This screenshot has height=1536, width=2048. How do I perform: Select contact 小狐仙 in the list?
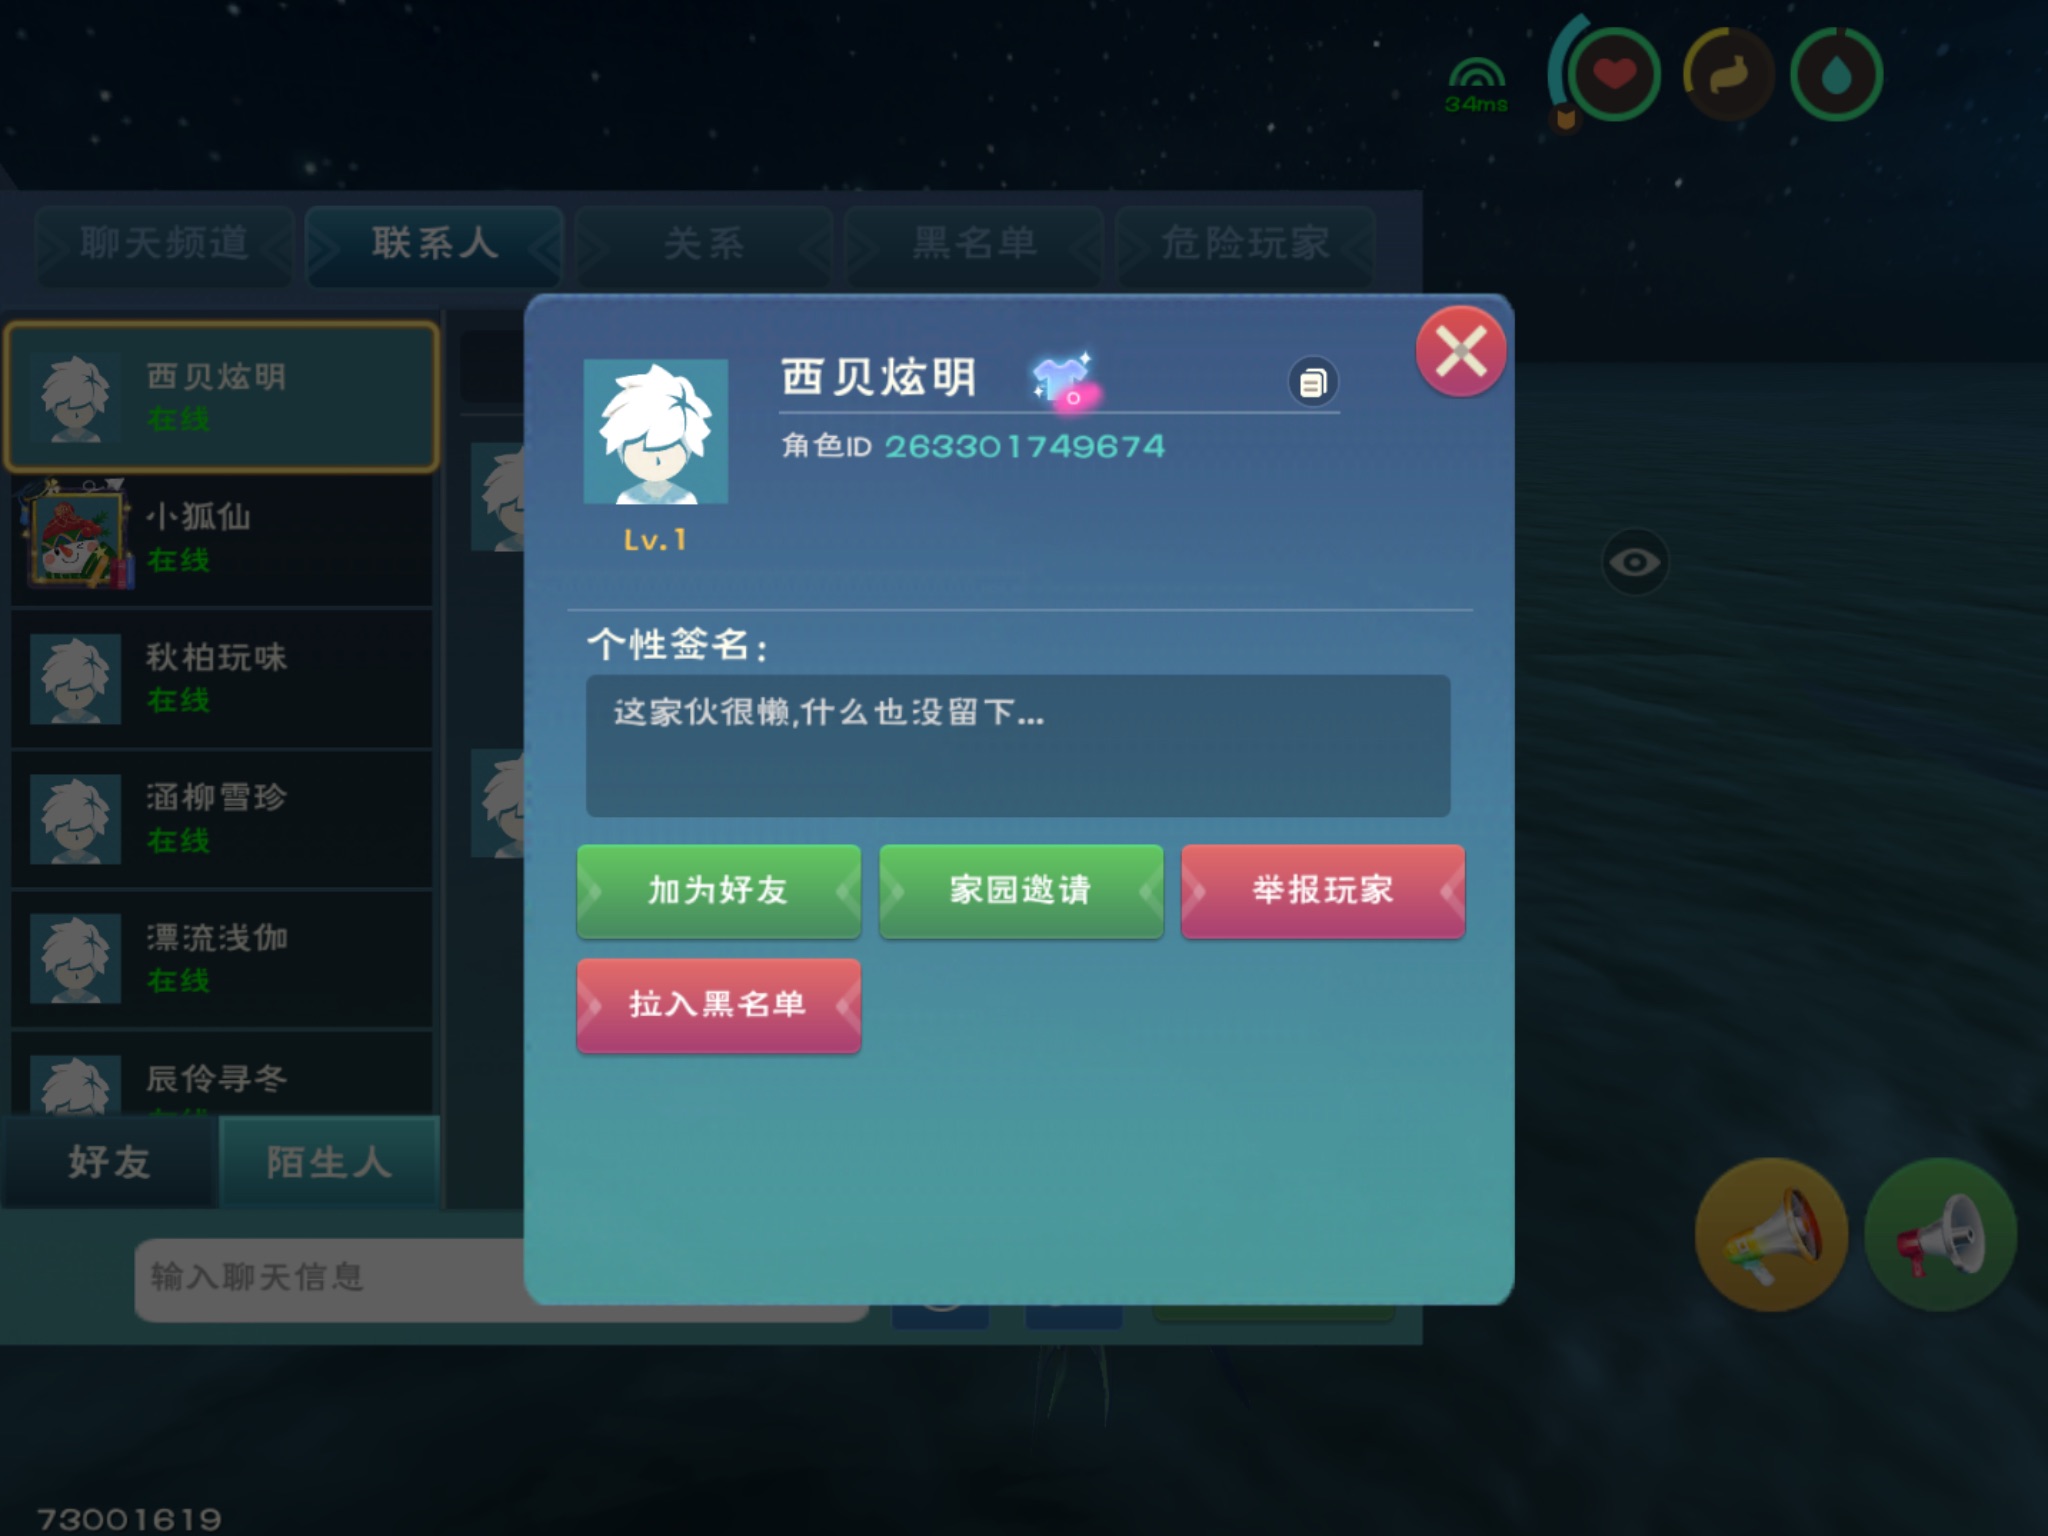tap(222, 538)
